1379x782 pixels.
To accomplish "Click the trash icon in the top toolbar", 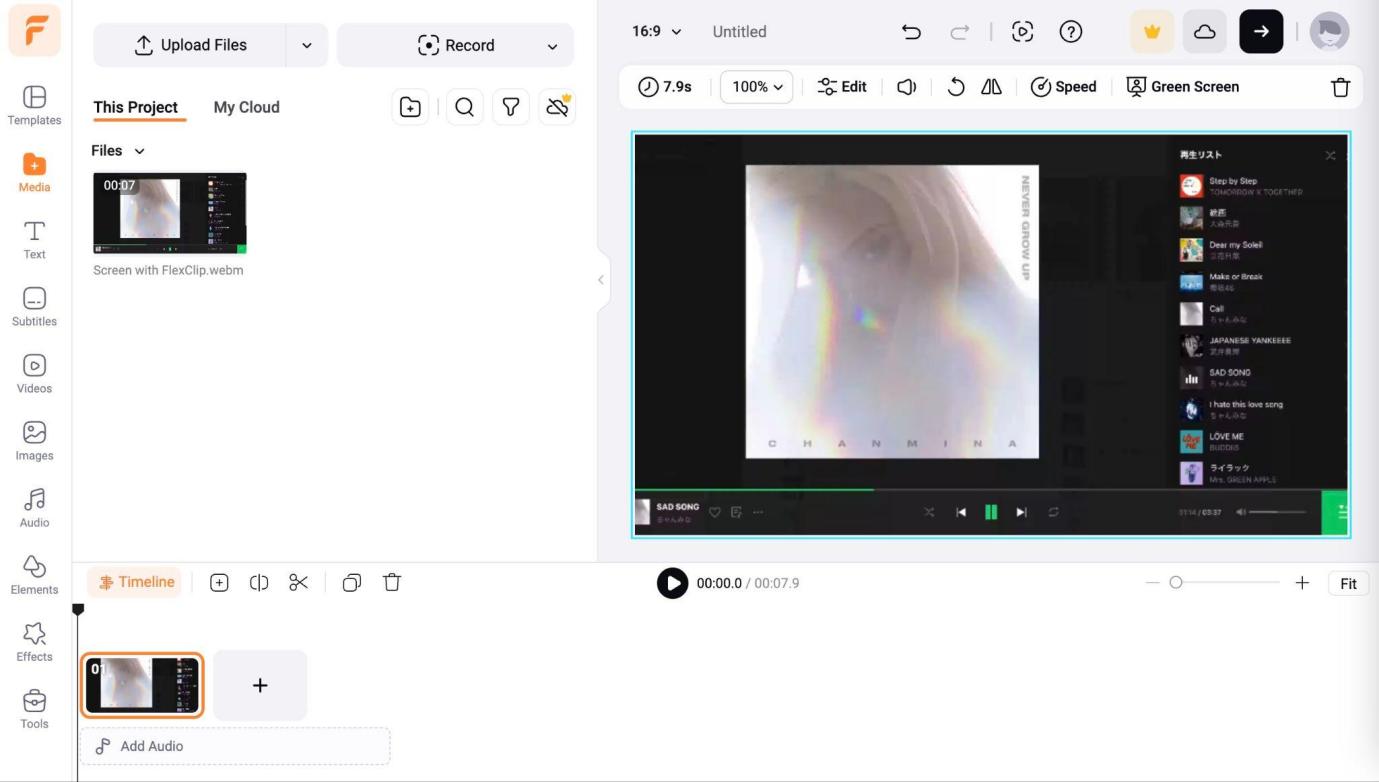I will coord(1340,87).
